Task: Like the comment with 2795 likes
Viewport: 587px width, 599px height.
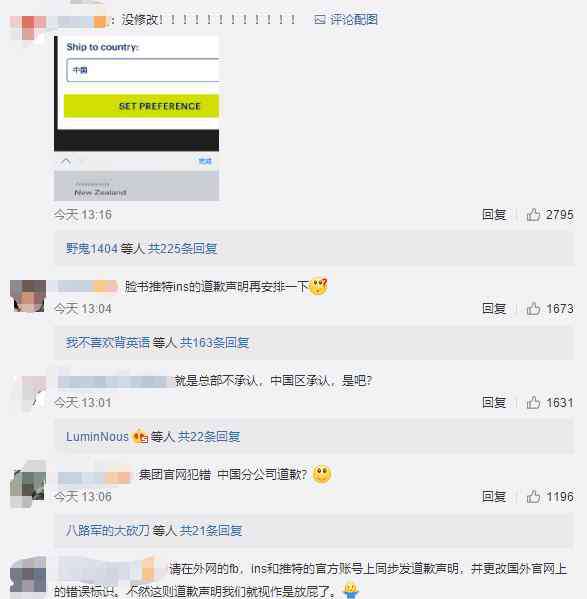Action: [x=533, y=215]
